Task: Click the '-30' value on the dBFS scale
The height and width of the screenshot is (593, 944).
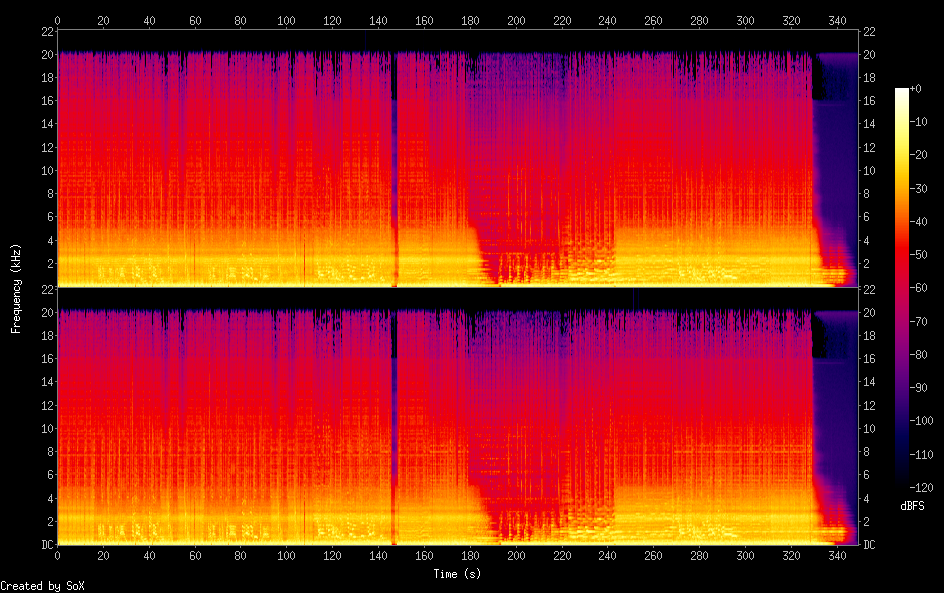Action: (919, 188)
